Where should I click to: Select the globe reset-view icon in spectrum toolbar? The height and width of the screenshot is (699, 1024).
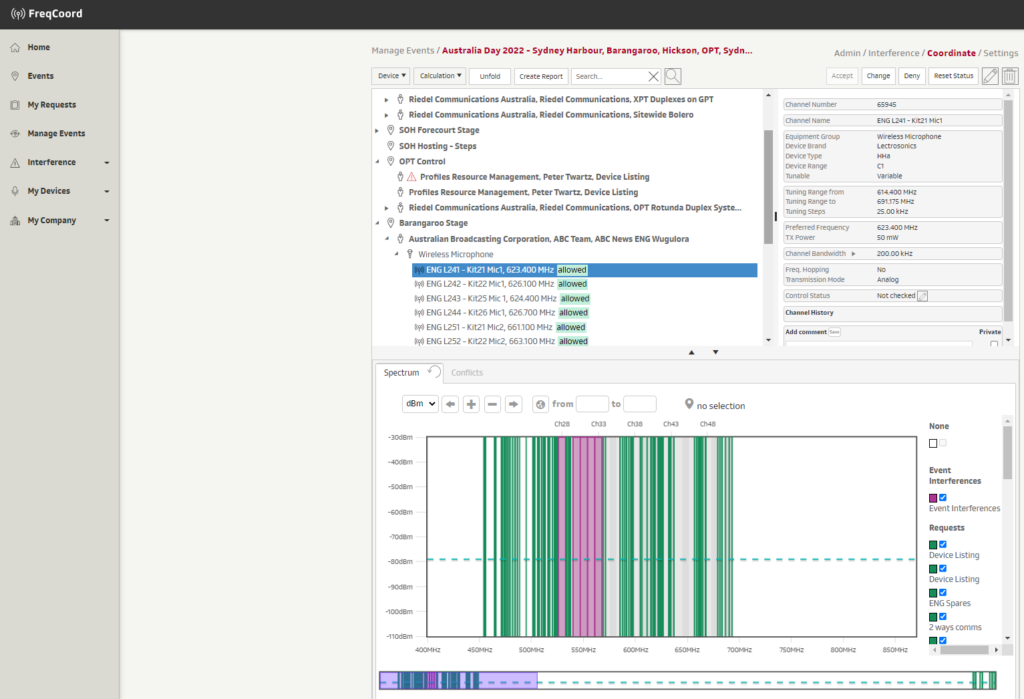(x=539, y=404)
